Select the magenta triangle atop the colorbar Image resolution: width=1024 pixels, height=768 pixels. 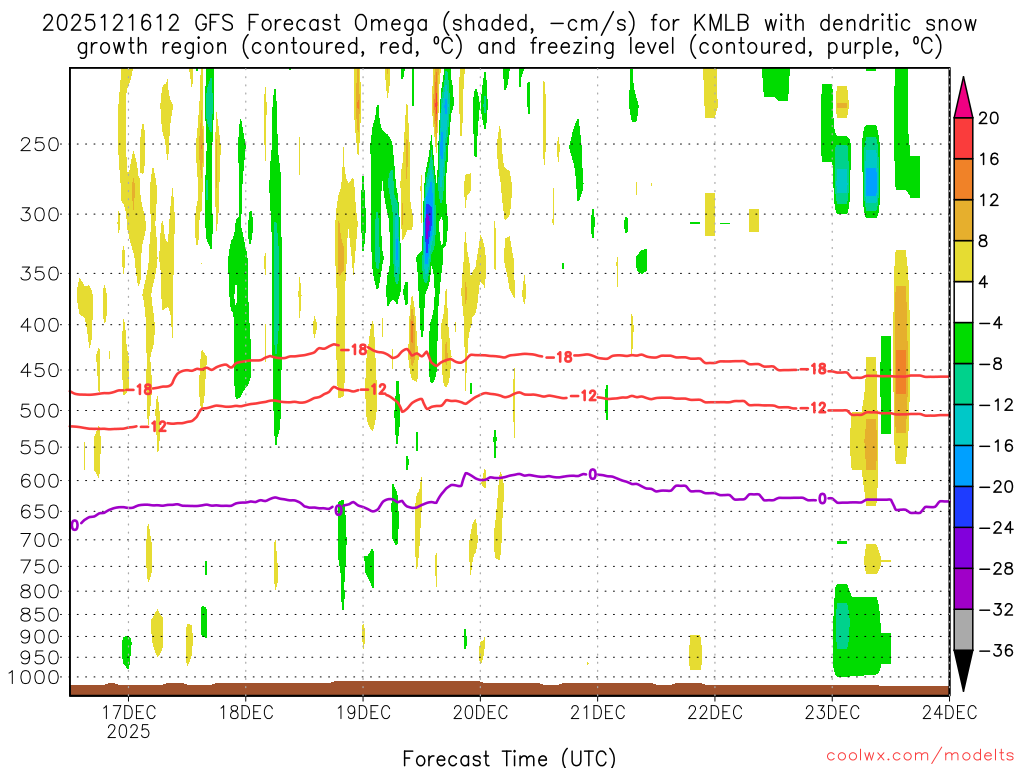963,98
